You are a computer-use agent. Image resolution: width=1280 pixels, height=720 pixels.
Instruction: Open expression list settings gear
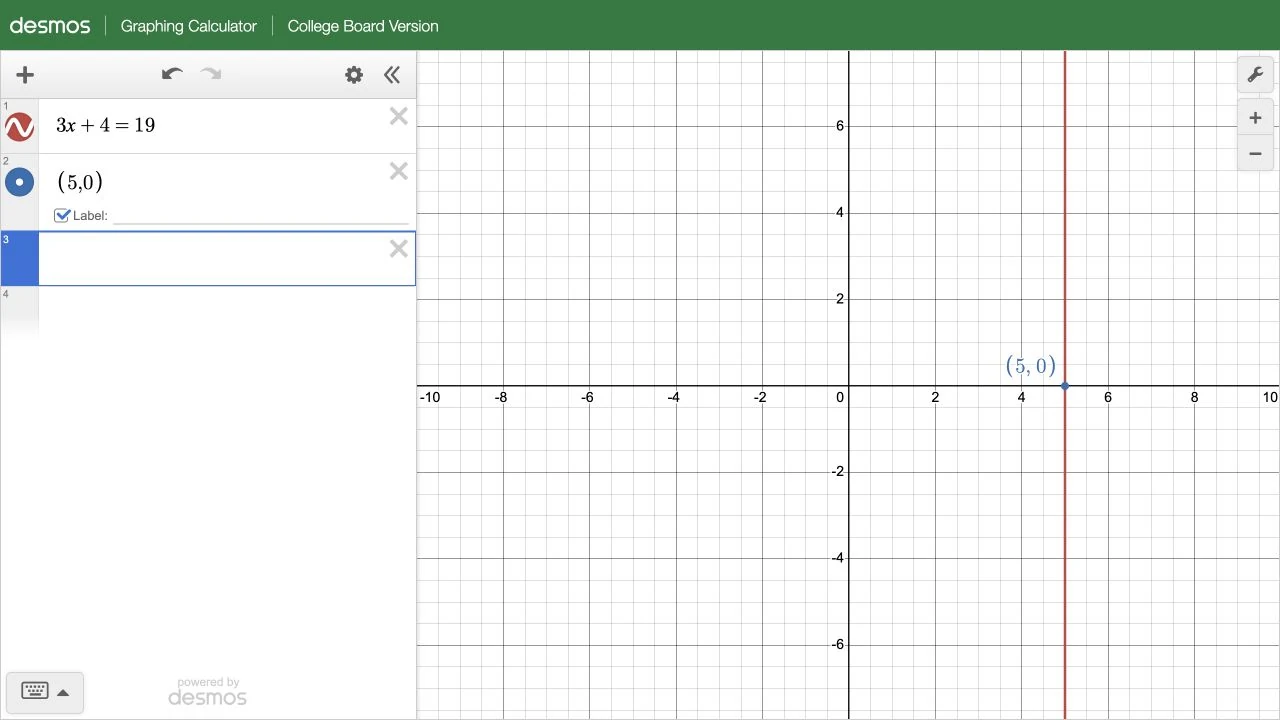tap(354, 74)
